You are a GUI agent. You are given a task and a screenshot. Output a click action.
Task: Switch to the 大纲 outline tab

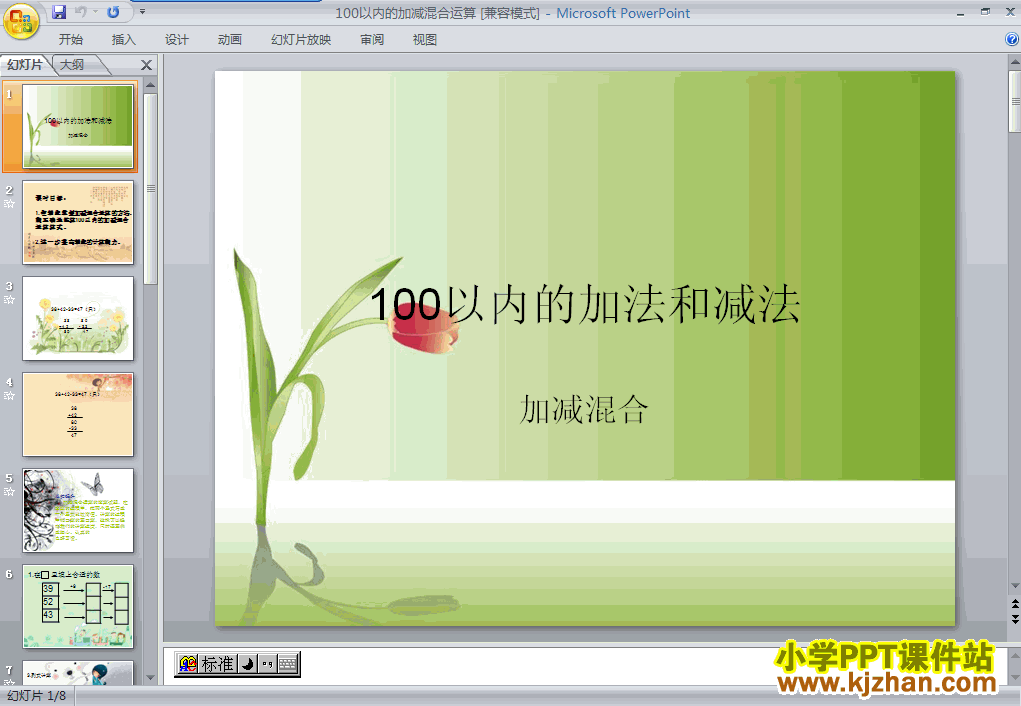coord(72,64)
